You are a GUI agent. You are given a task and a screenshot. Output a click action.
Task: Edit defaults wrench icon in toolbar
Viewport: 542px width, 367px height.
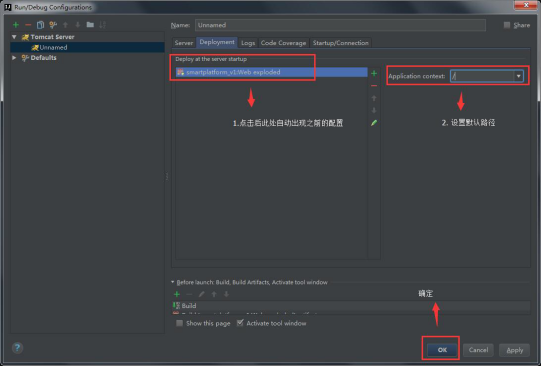tap(53, 25)
